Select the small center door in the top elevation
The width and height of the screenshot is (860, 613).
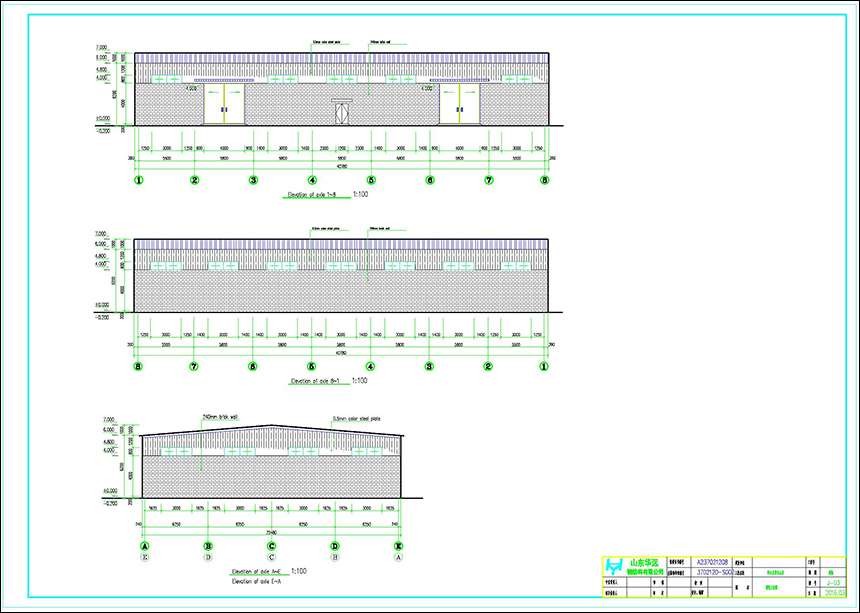342,112
